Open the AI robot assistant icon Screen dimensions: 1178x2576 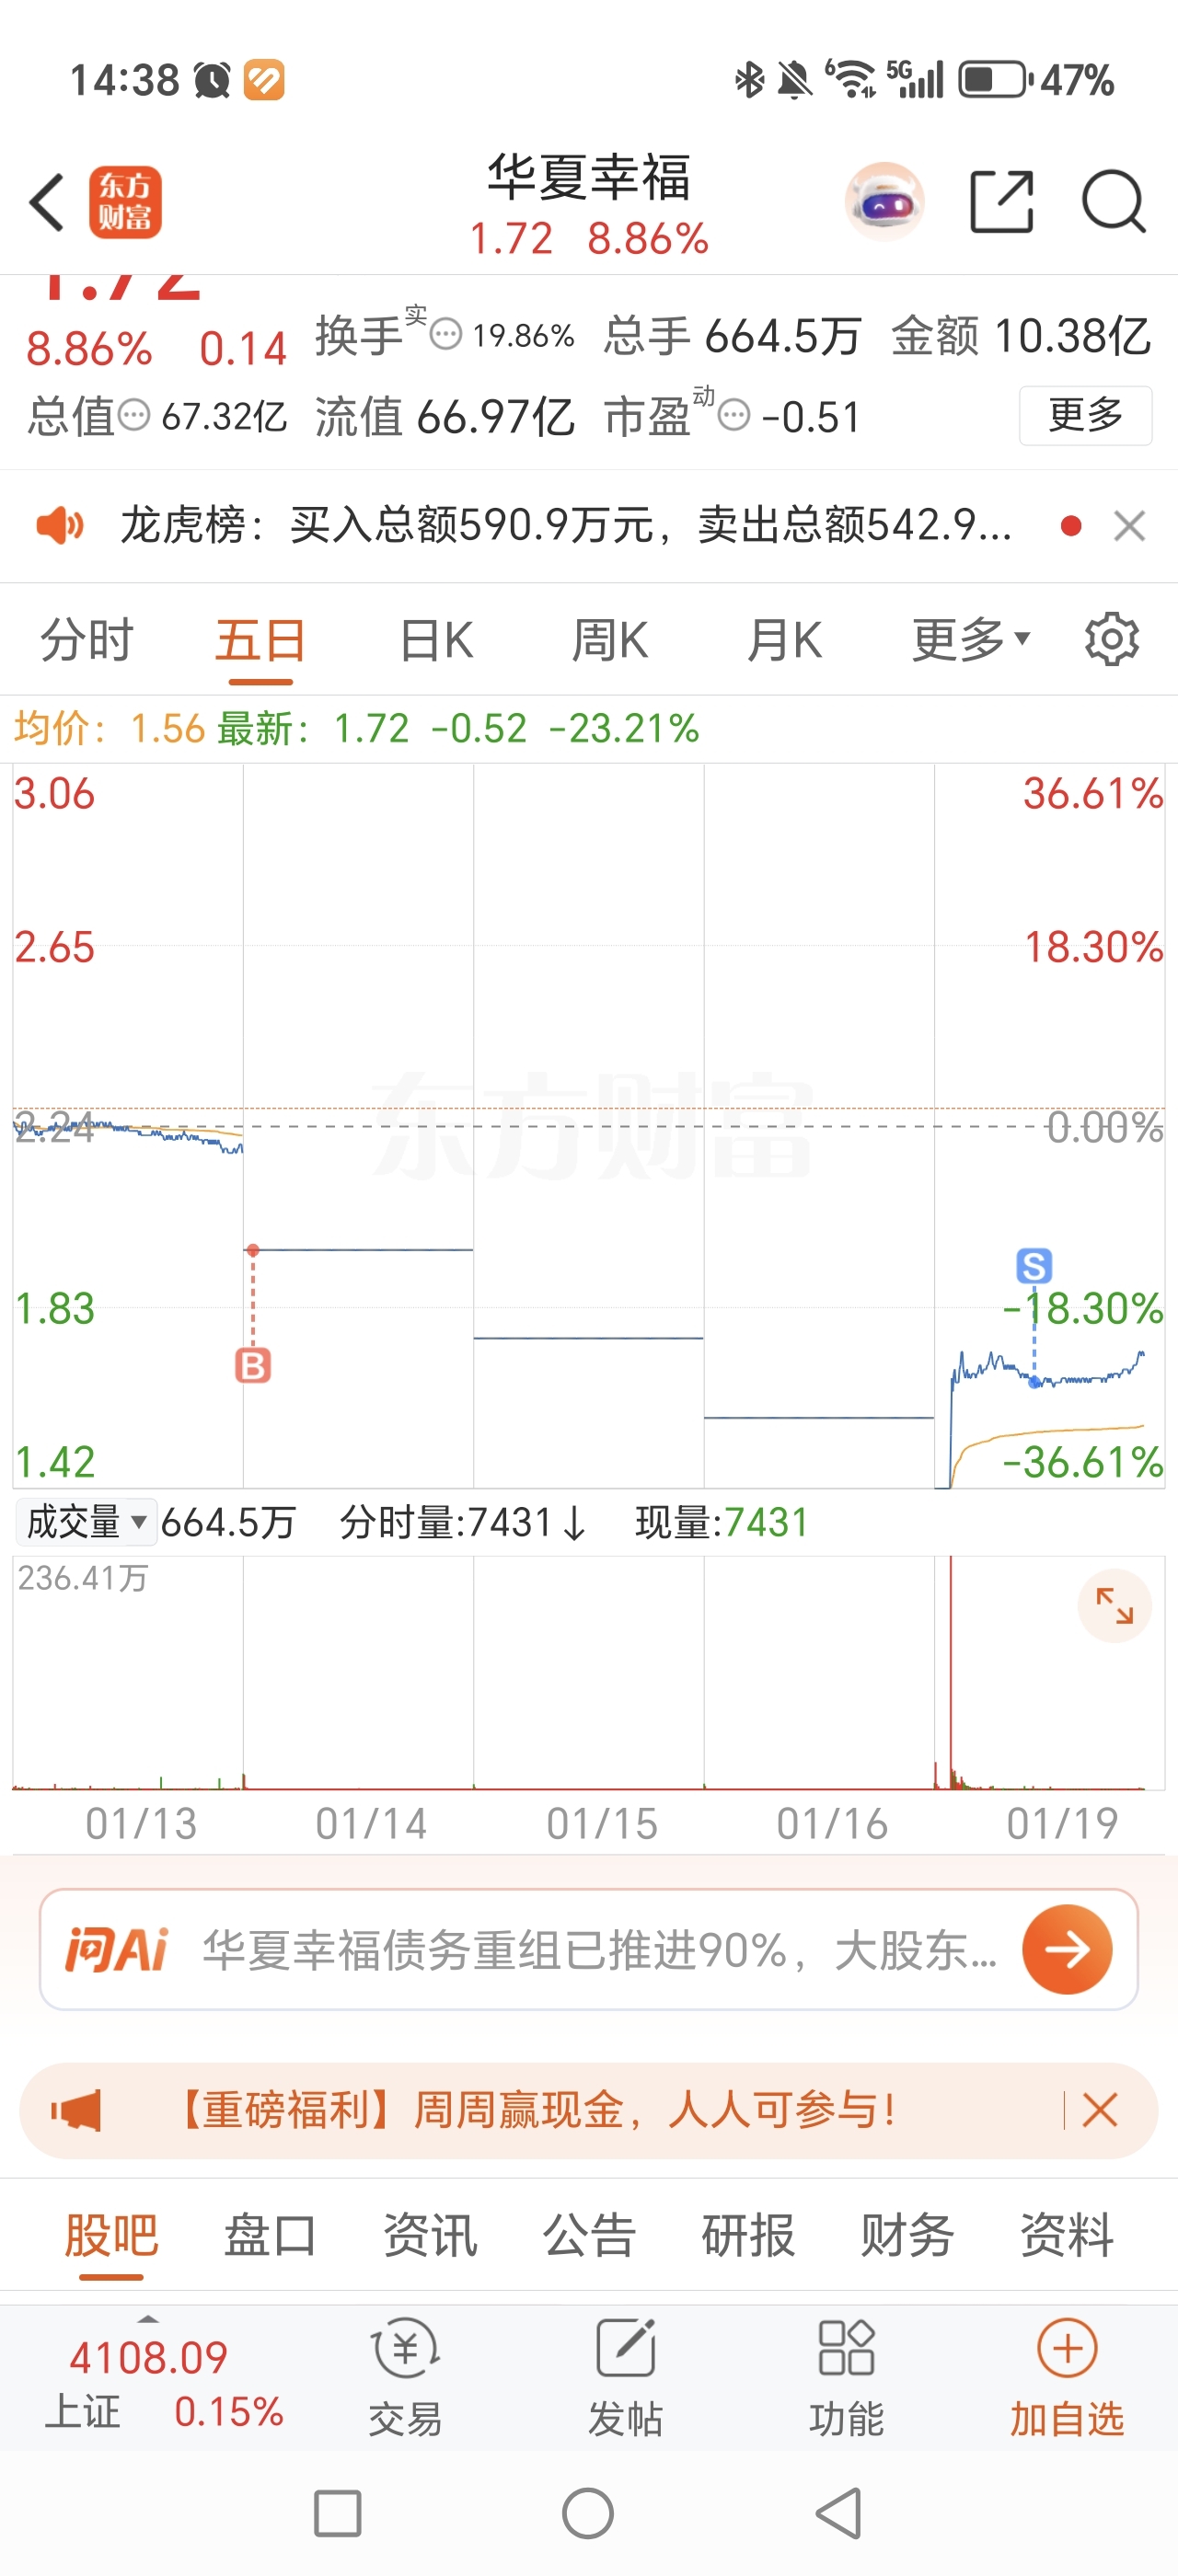pos(884,201)
